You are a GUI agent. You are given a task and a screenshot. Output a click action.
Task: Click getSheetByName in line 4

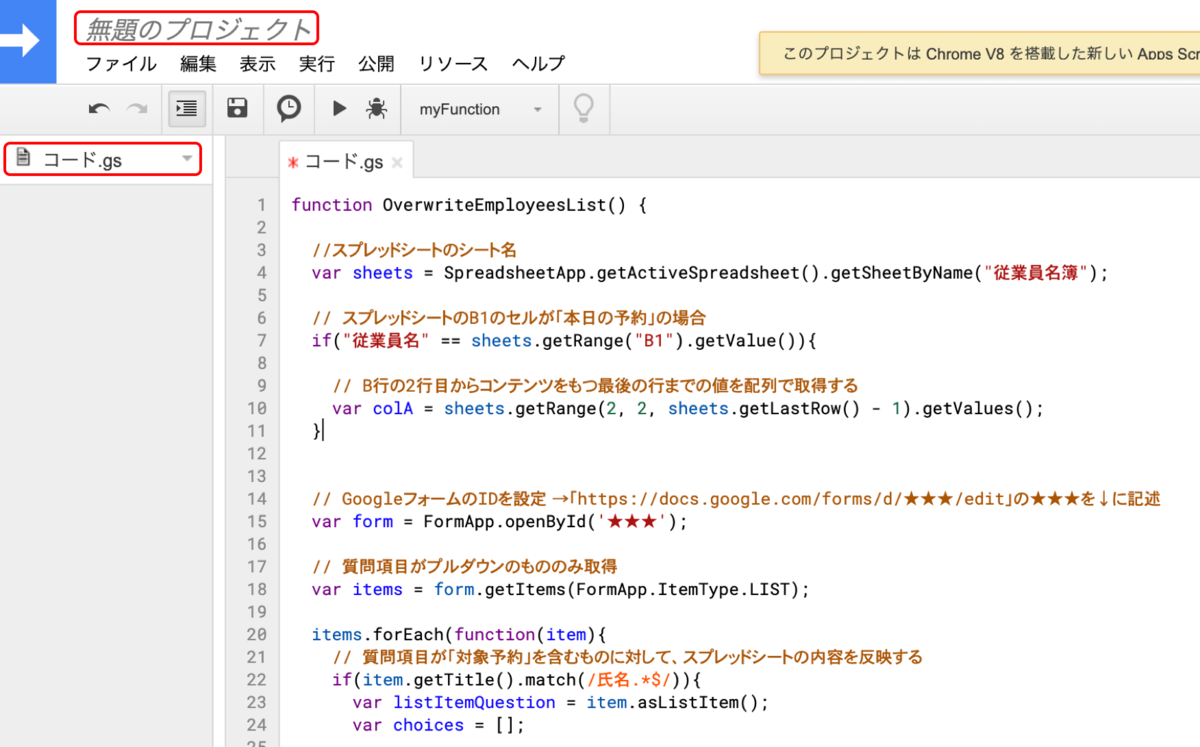coord(902,273)
